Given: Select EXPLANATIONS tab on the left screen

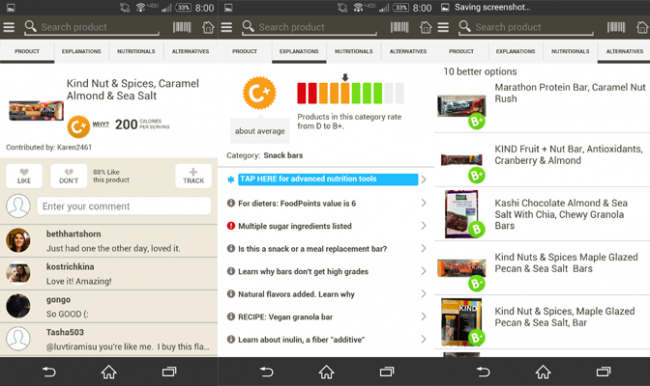Looking at the screenshot, I should (x=81, y=51).
